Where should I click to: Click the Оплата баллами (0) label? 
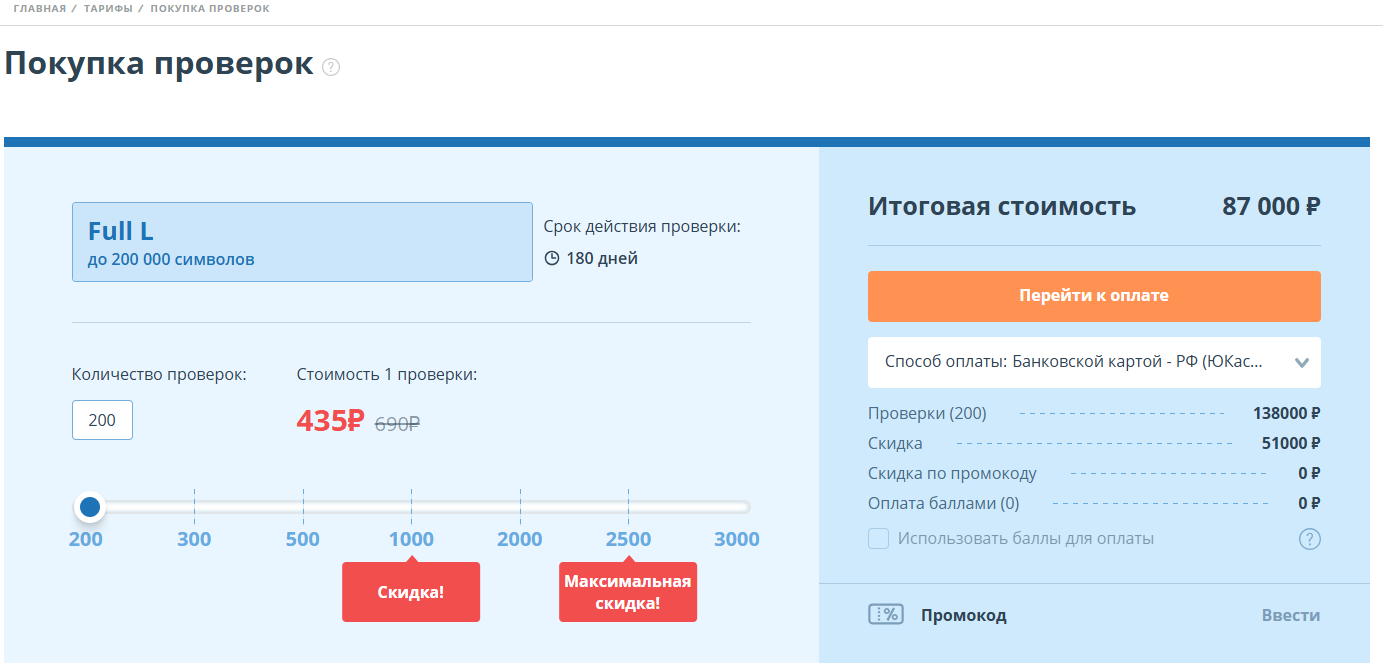coord(944,503)
